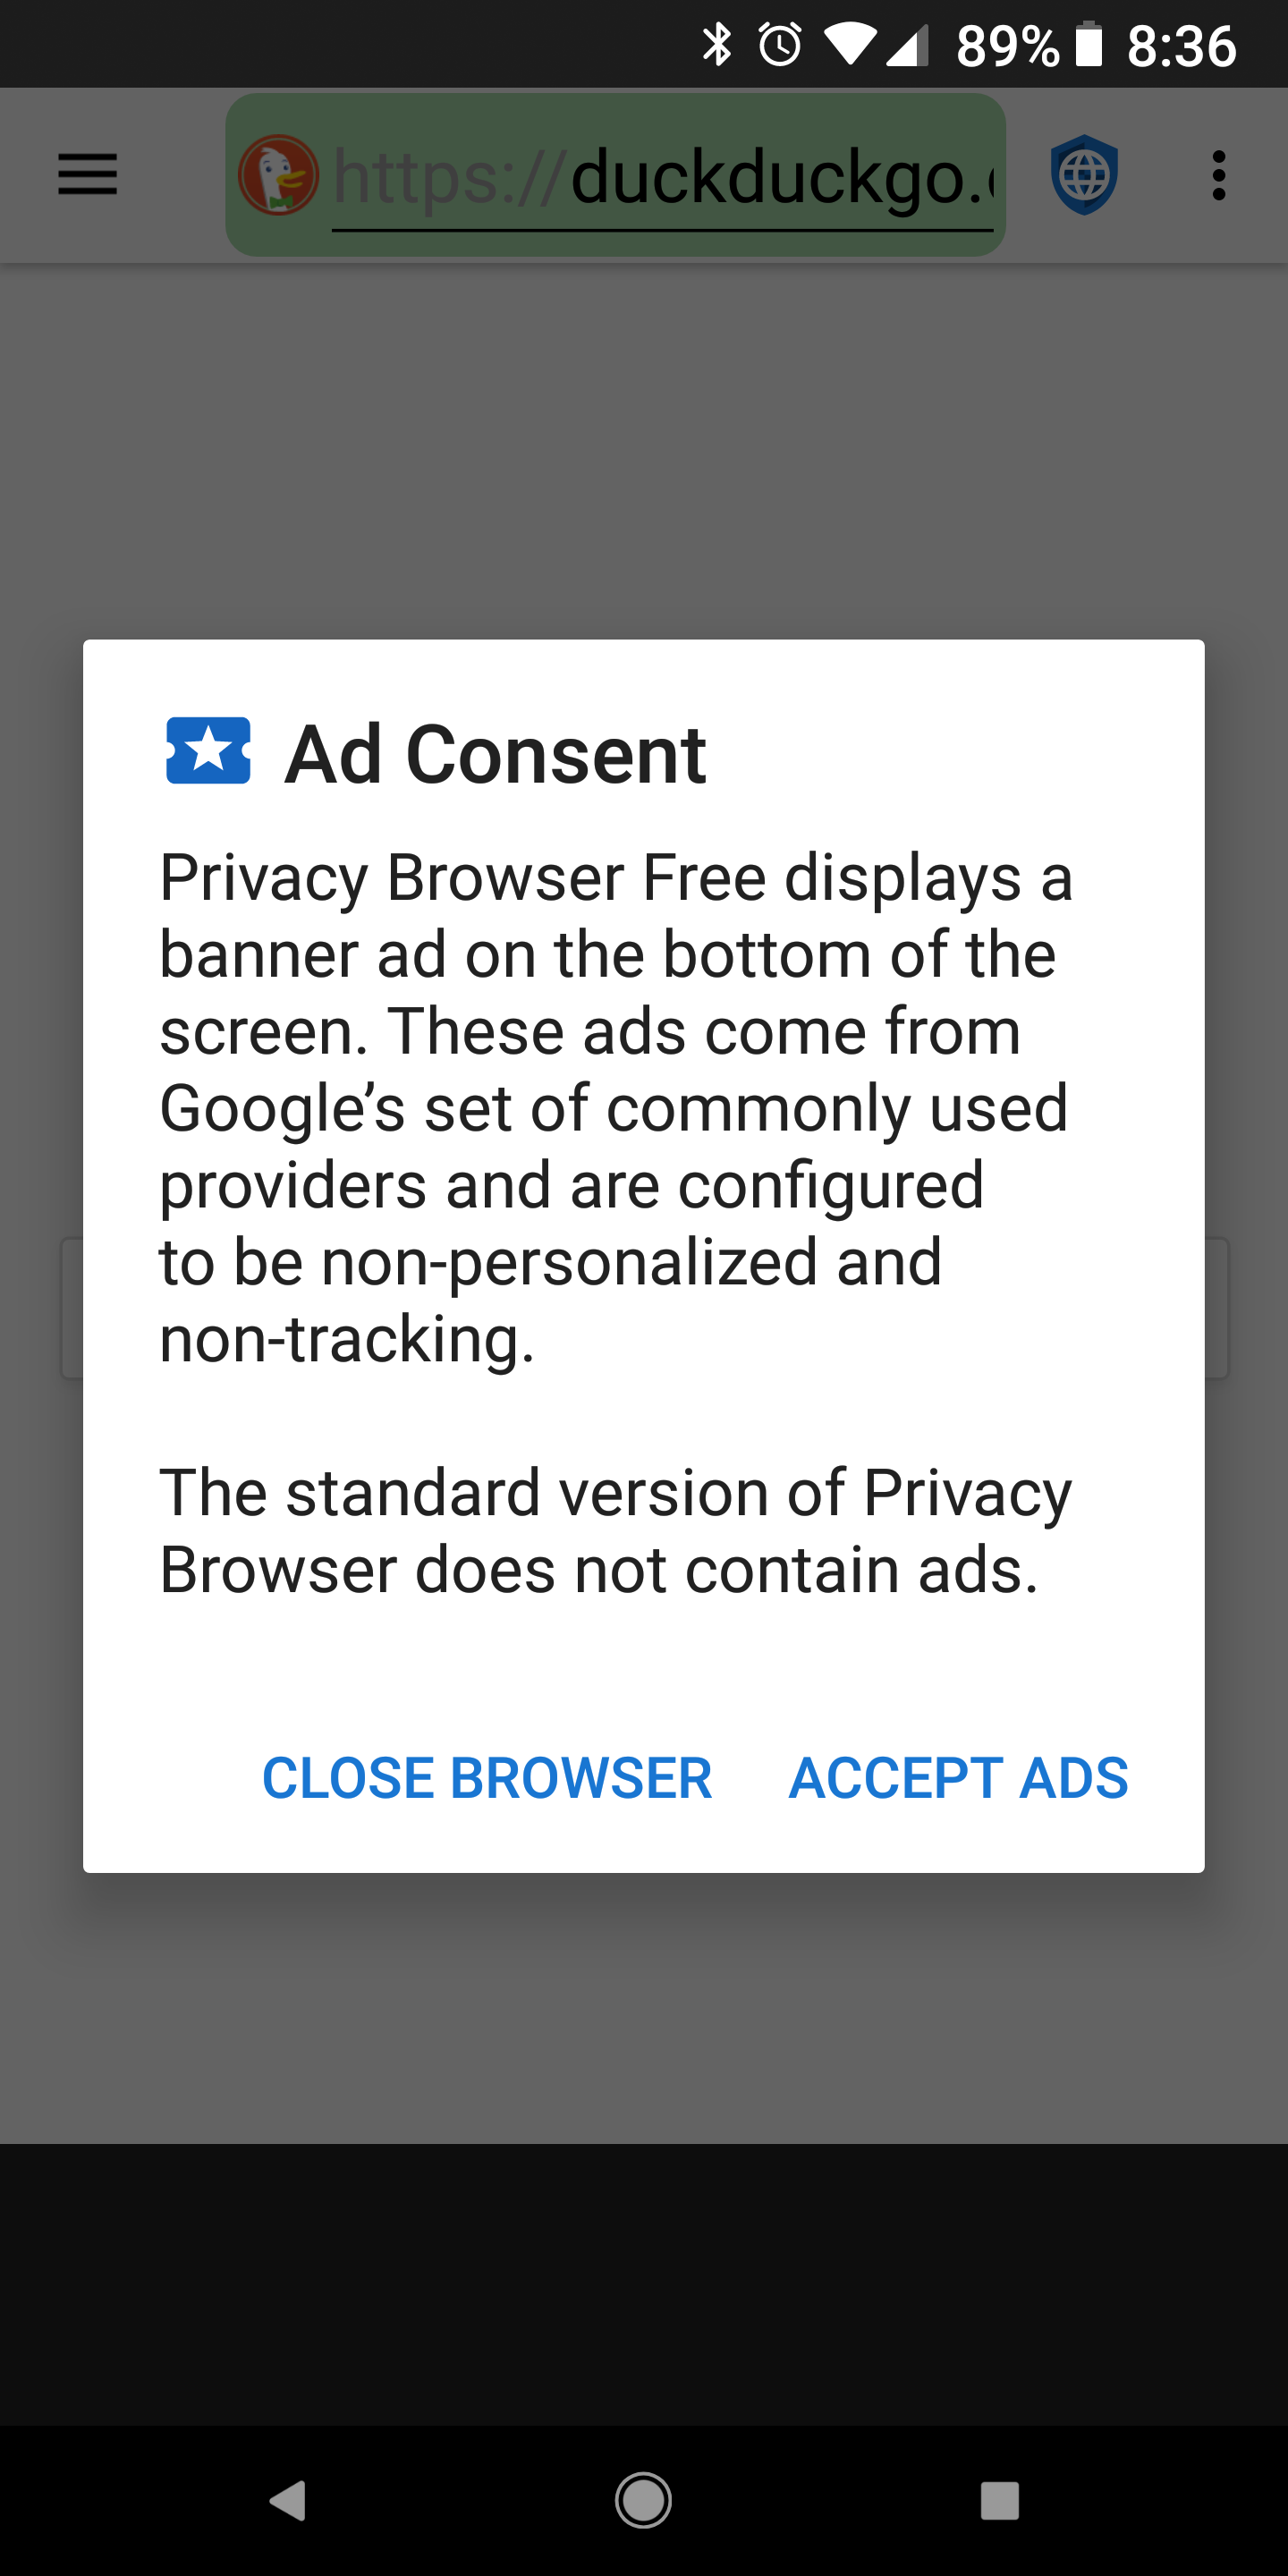Tap the Android back navigation button
The image size is (1288, 2576).
coord(288,2500)
